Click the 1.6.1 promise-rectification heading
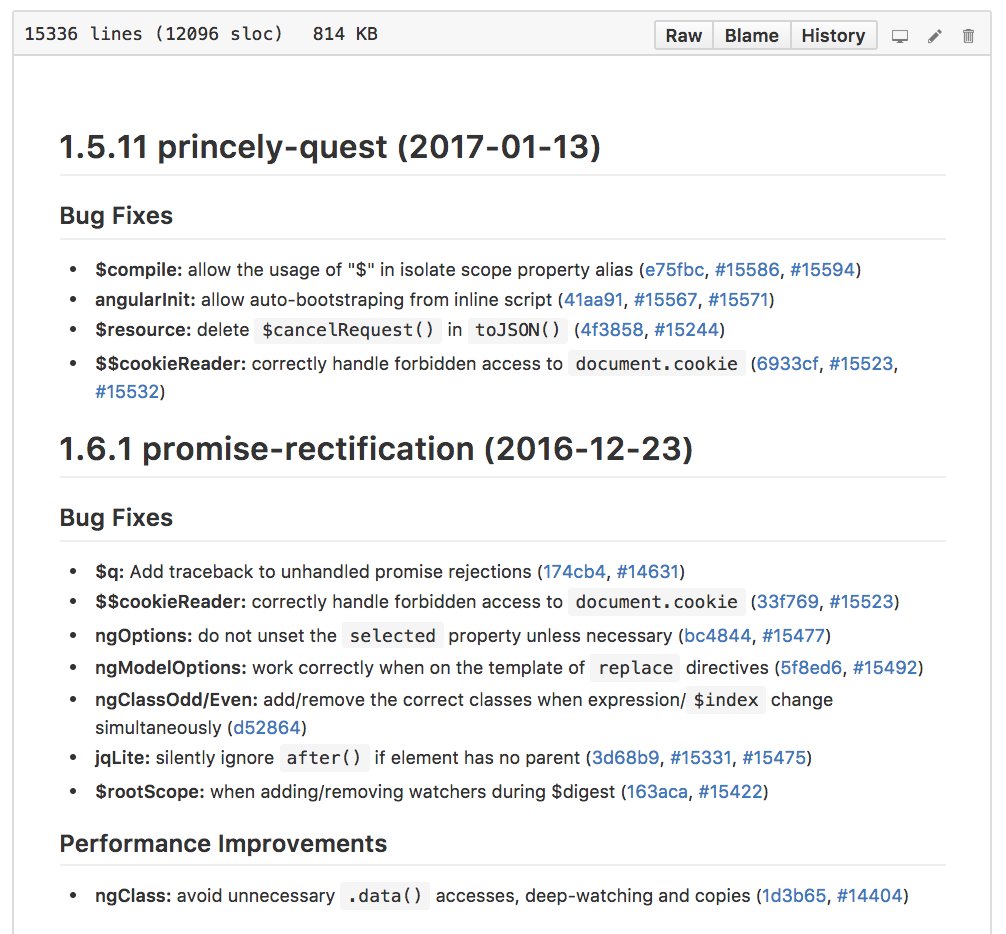1006x934 pixels. point(376,448)
